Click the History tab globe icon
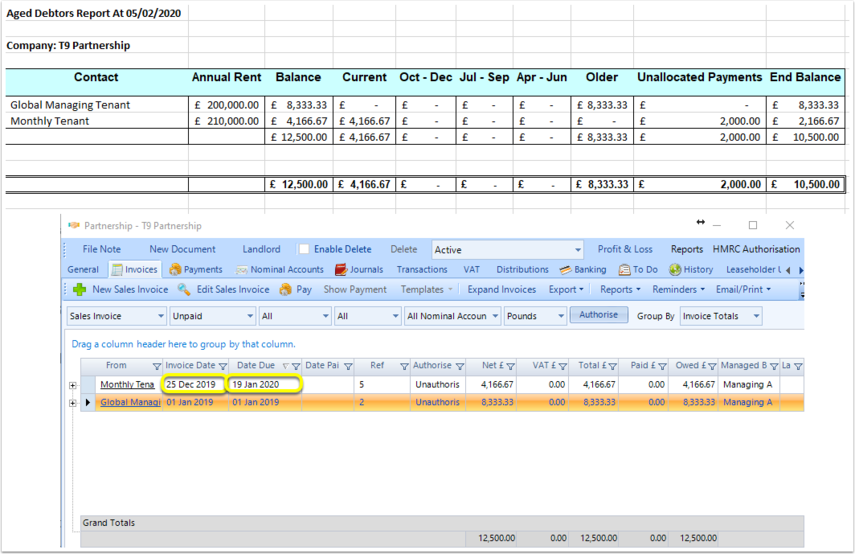This screenshot has height=554, width=855. (x=675, y=269)
